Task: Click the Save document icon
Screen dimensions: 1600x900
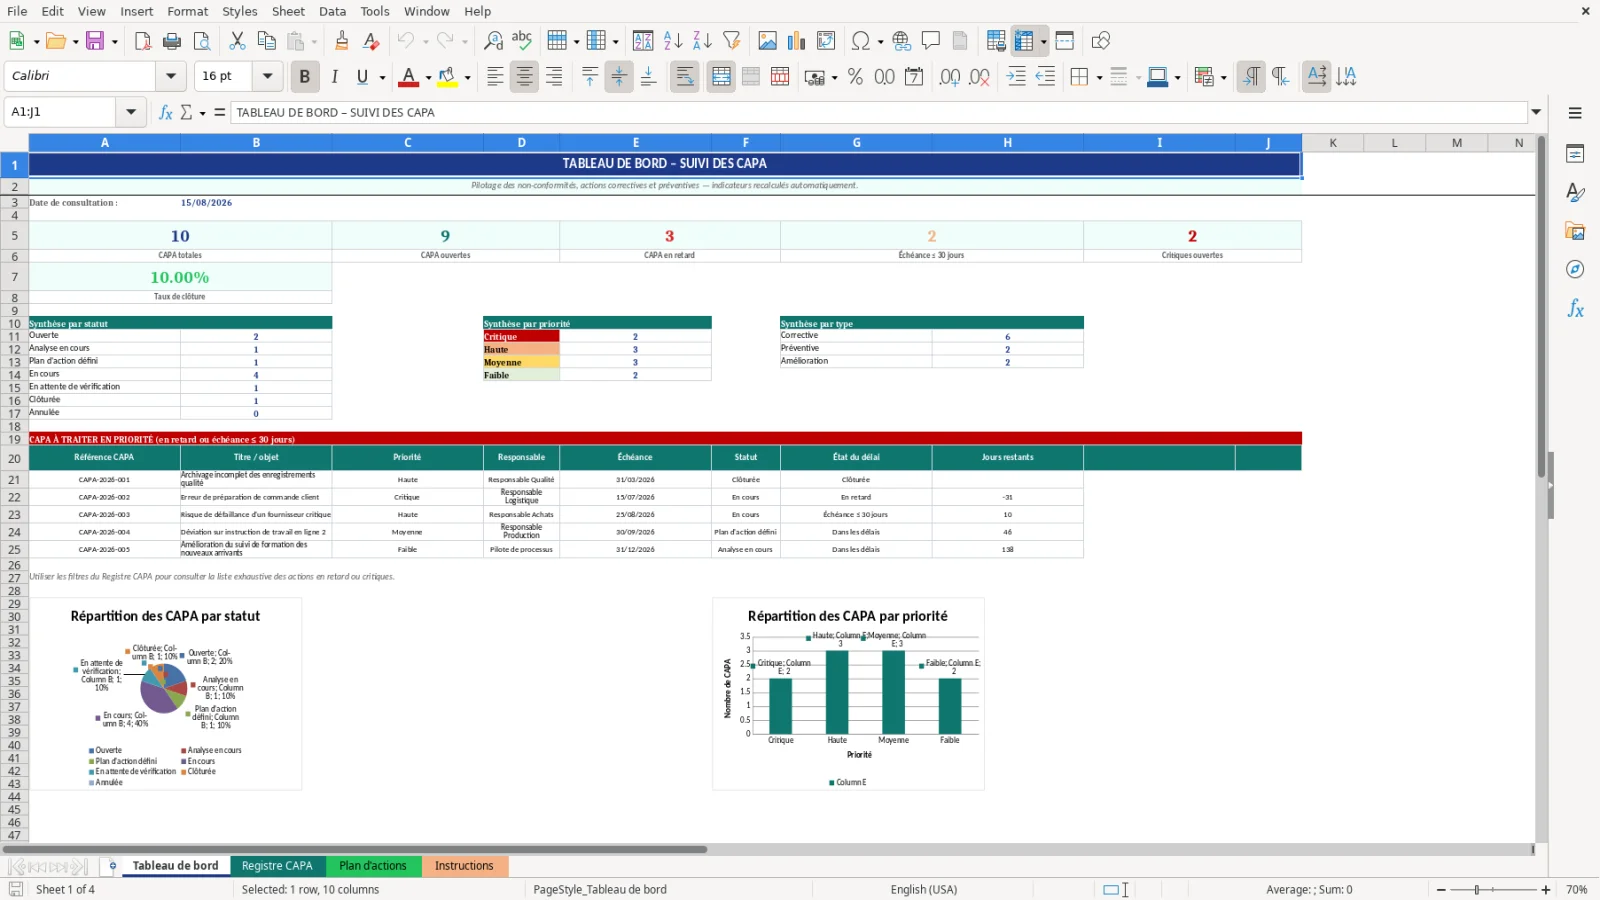Action: [x=95, y=41]
